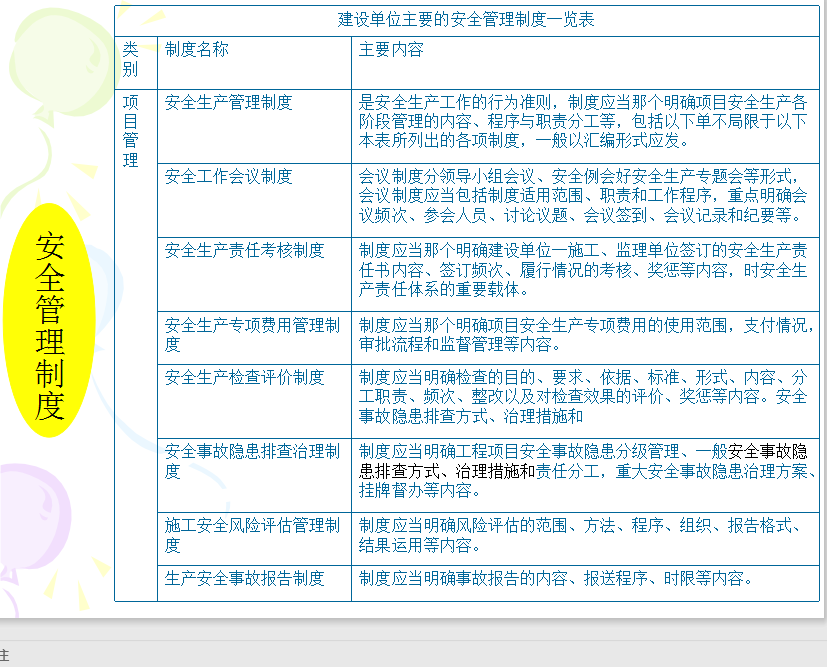Select the cell 安全工作会议制度
The height and width of the screenshot is (667, 827).
(x=254, y=200)
